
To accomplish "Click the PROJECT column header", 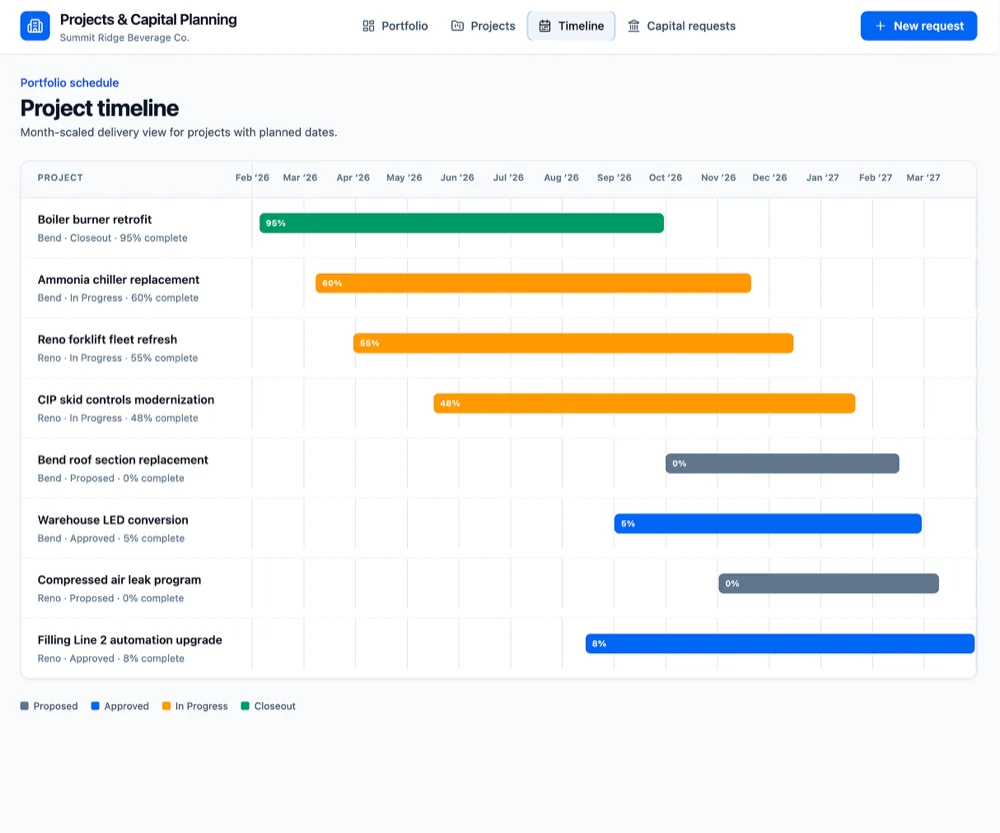I will pyautogui.click(x=60, y=178).
